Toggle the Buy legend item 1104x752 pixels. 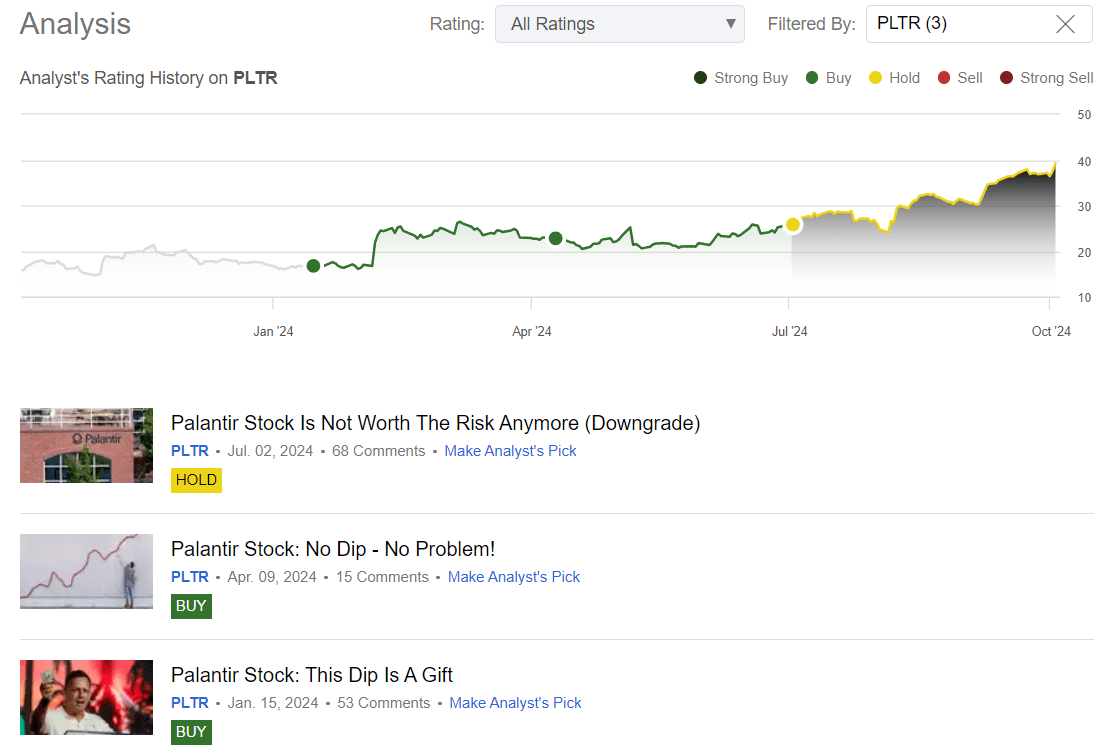828,78
